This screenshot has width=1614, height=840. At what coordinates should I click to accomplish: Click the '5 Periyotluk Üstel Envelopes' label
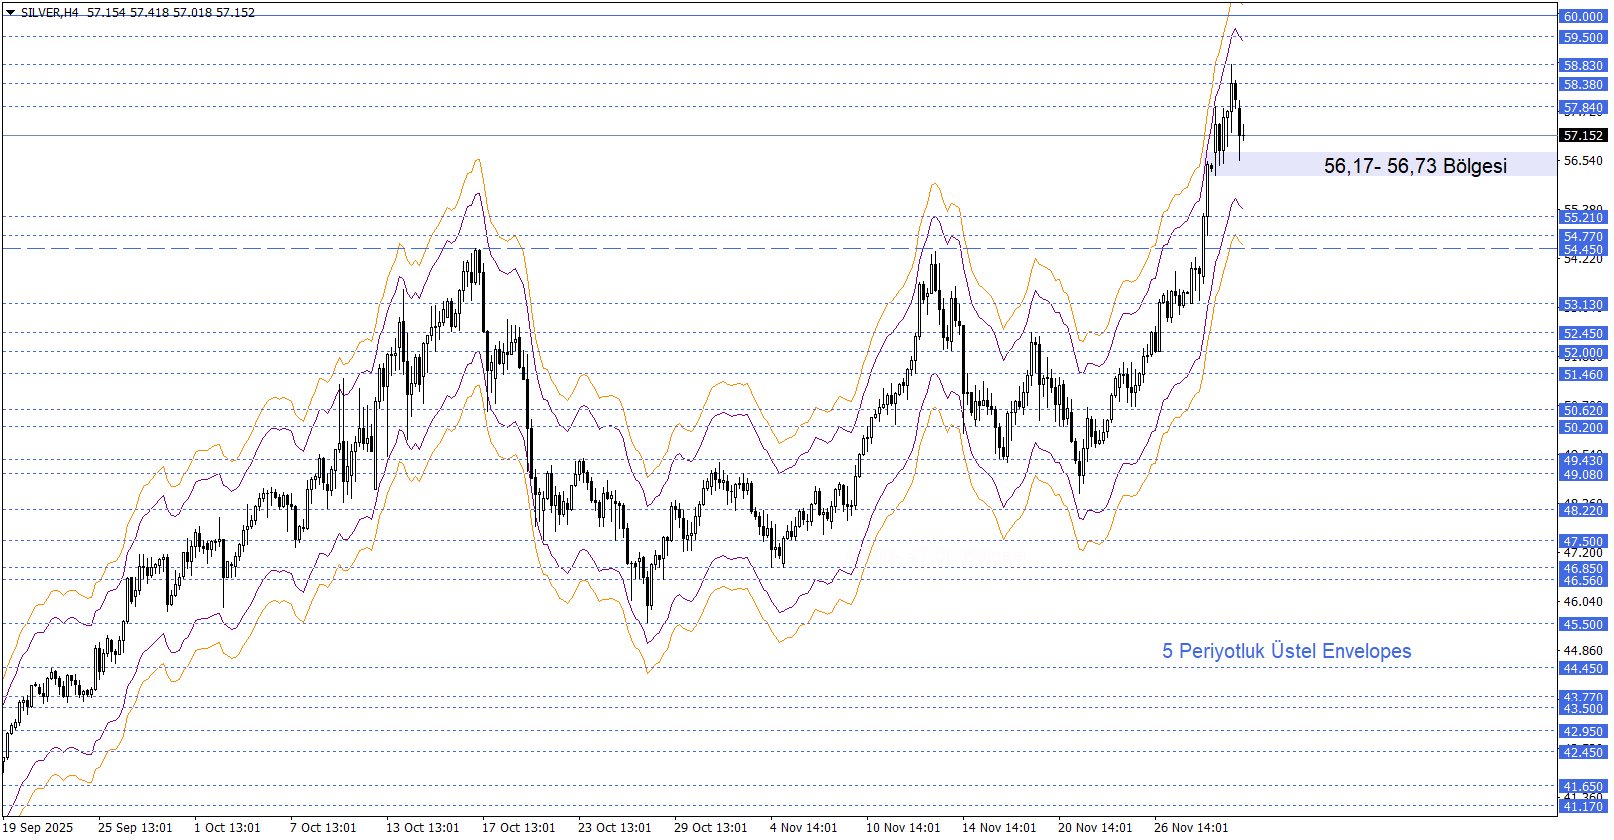click(x=1286, y=651)
